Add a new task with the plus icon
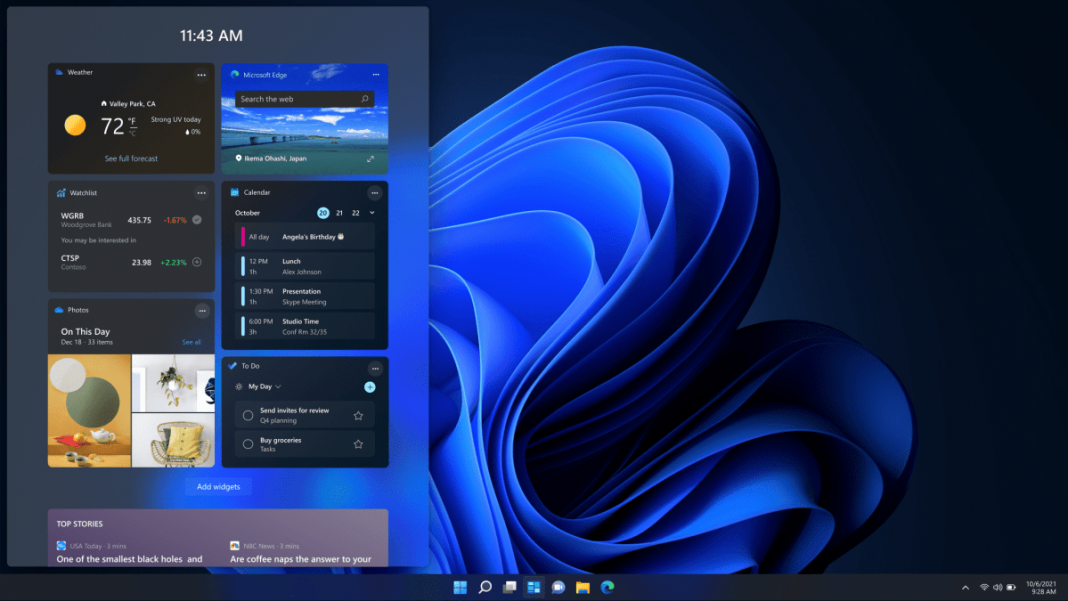 [370, 387]
